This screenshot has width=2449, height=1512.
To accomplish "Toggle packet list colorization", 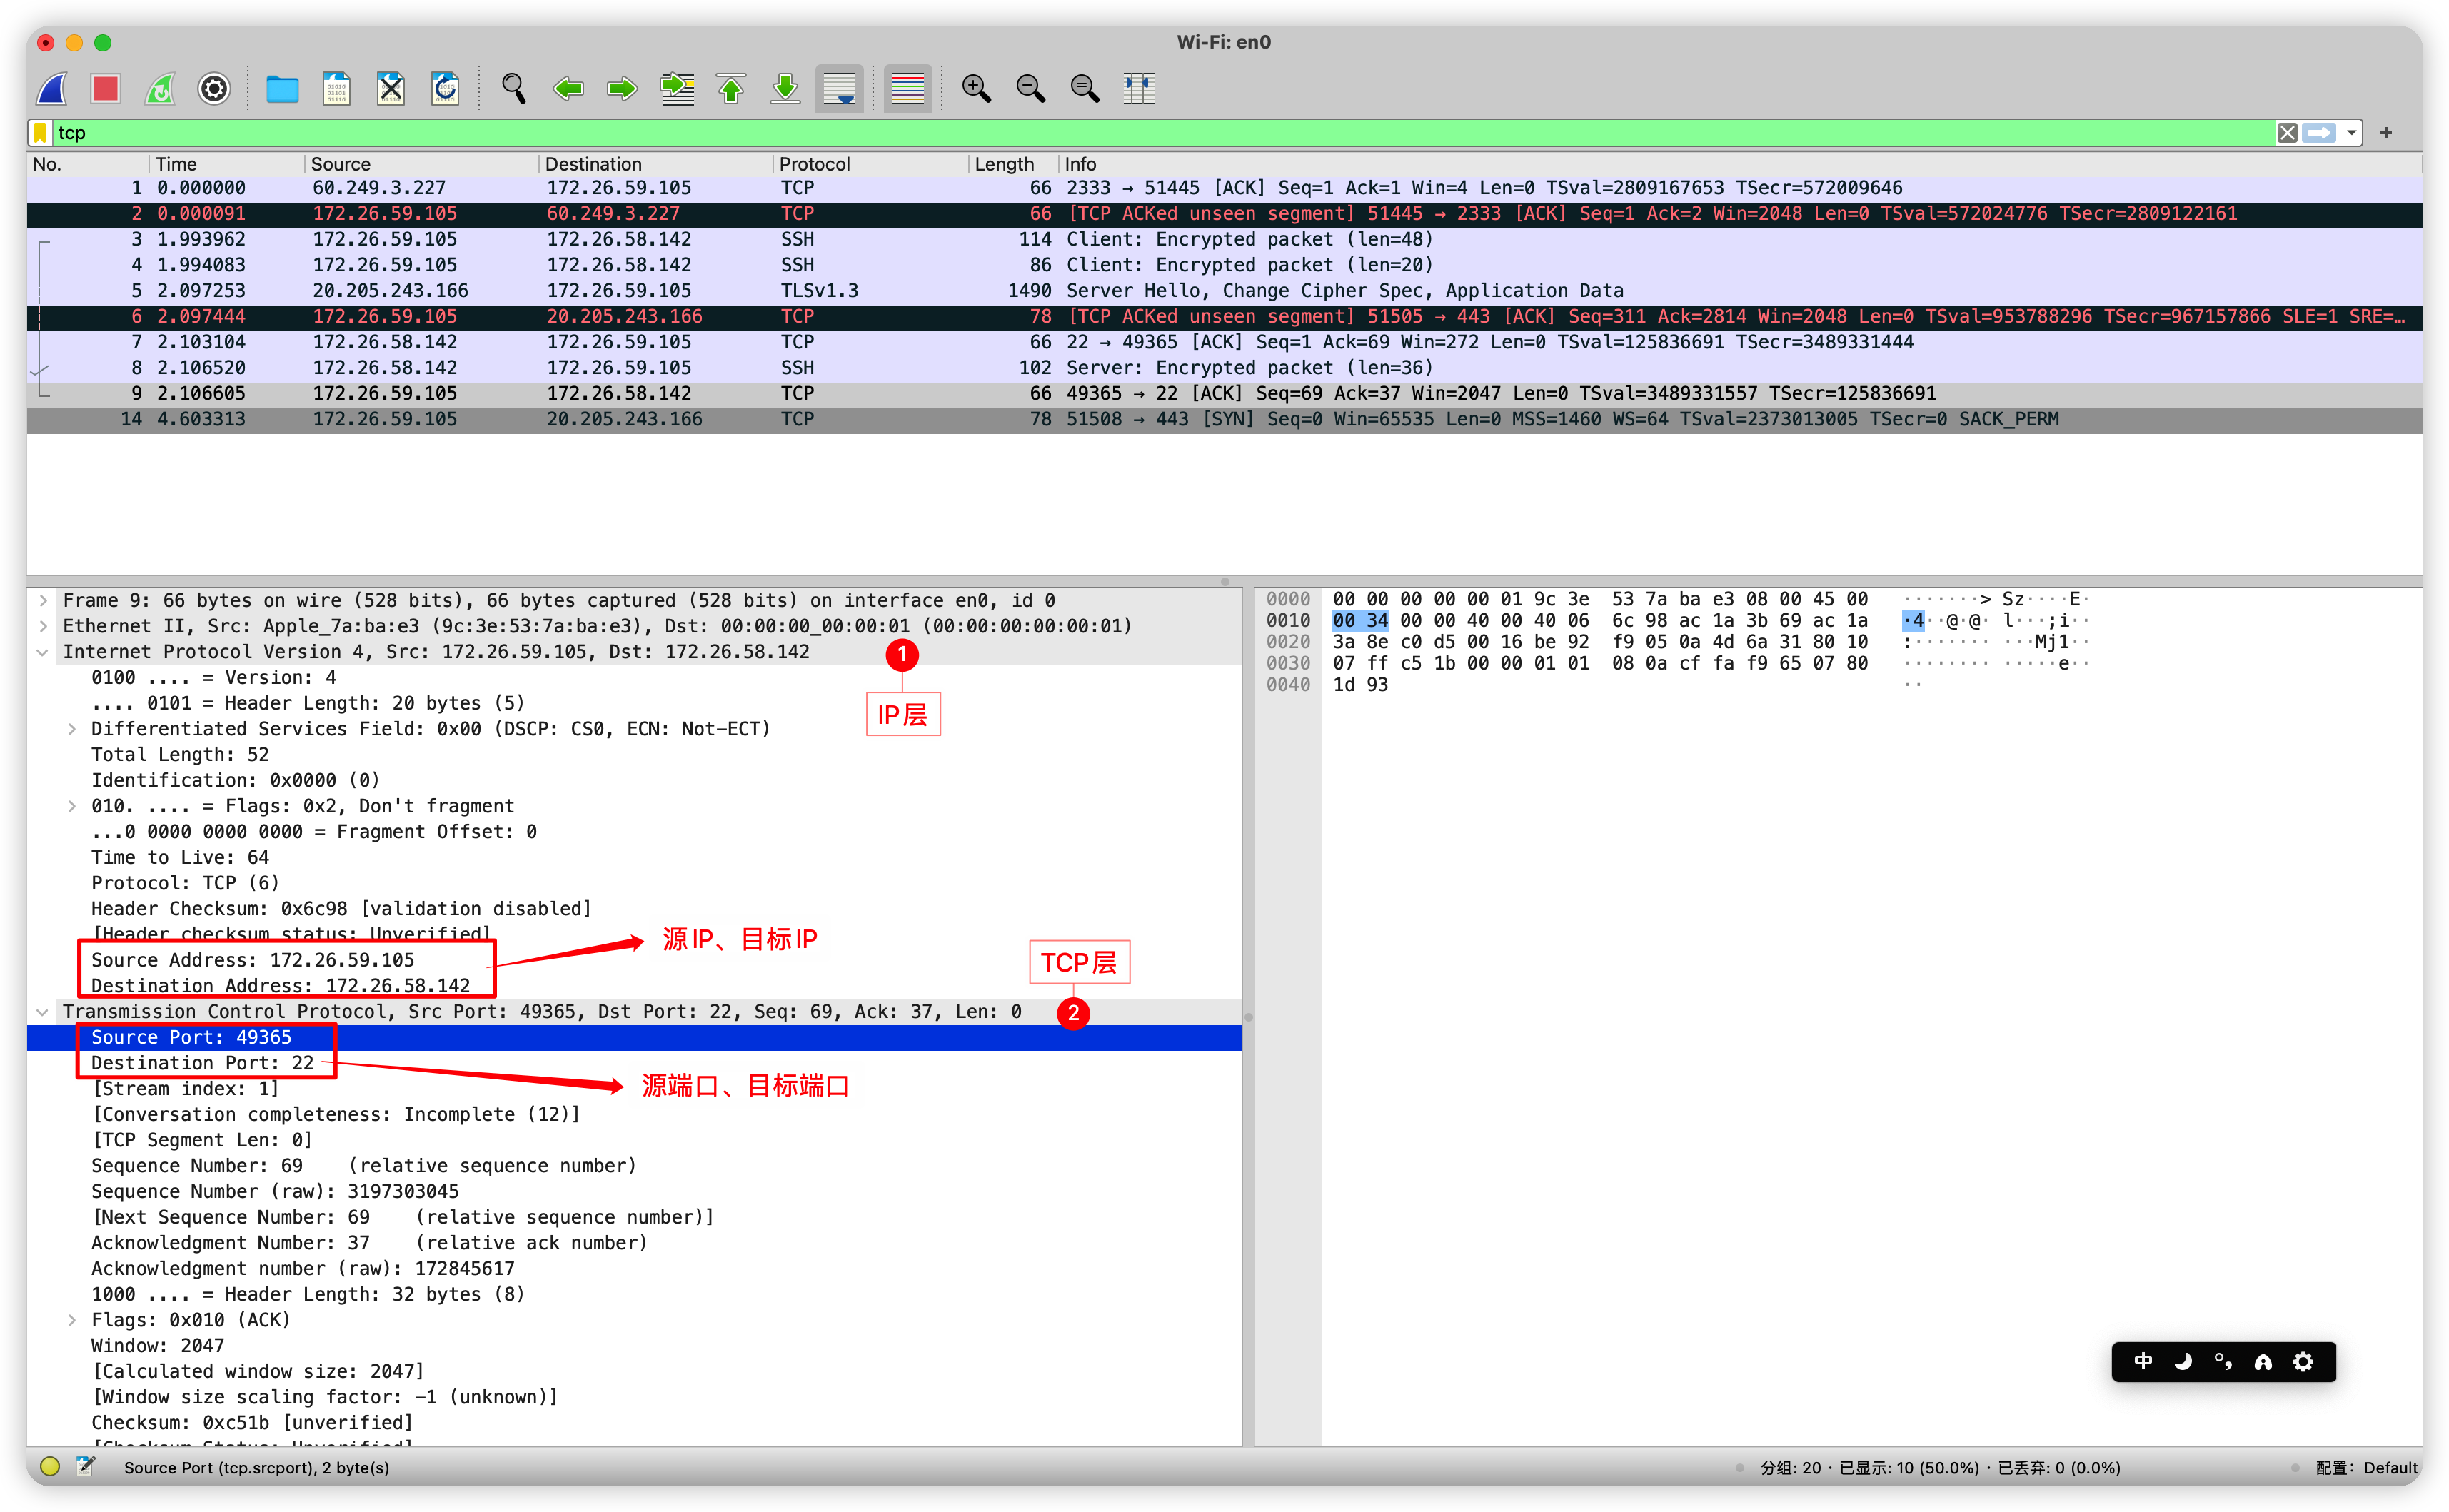I will coord(907,88).
